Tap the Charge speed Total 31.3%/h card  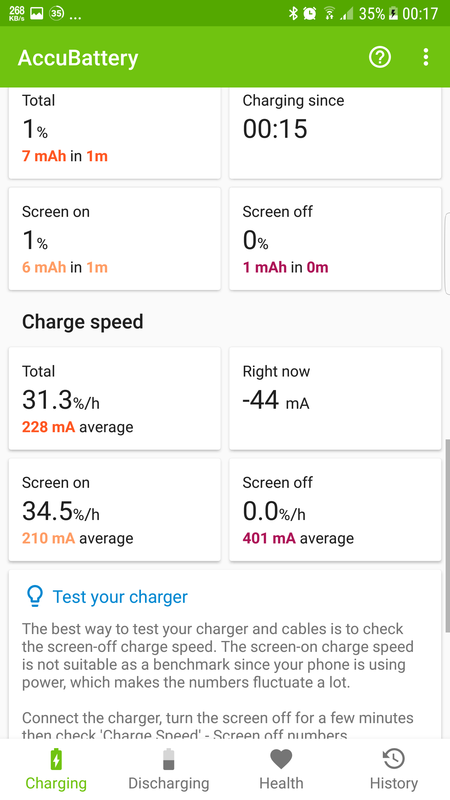[115, 398]
